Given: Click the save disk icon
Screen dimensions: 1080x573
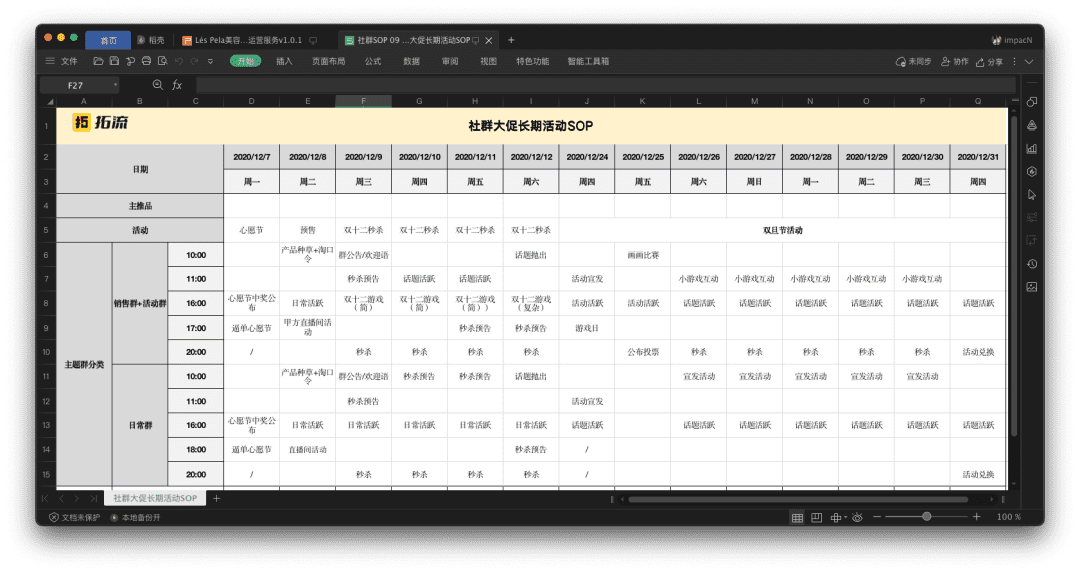Looking at the screenshot, I should click(x=114, y=61).
